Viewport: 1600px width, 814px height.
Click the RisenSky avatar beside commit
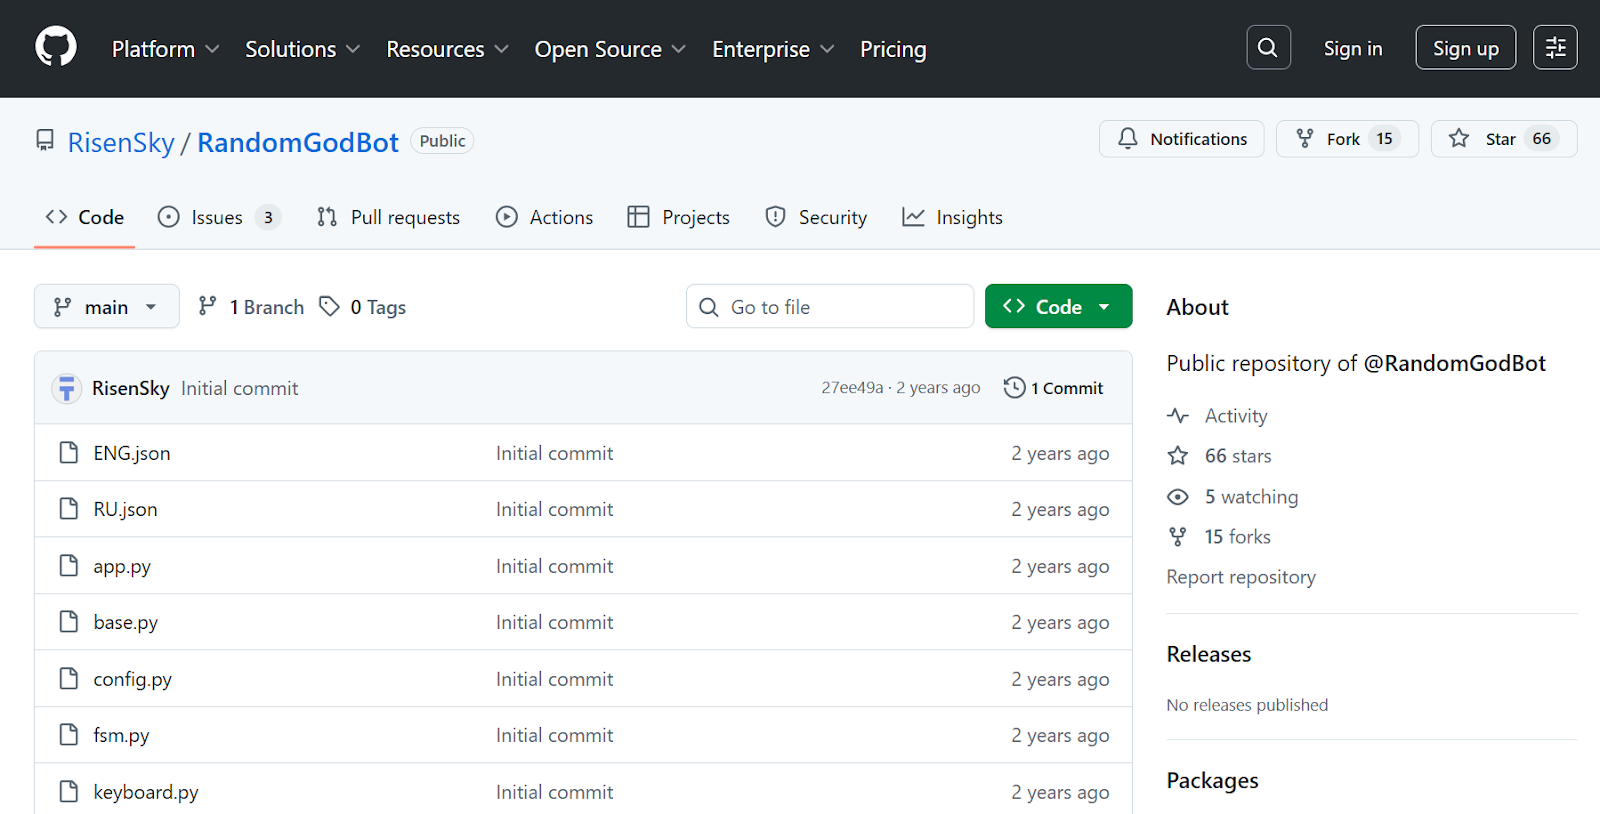tap(67, 388)
